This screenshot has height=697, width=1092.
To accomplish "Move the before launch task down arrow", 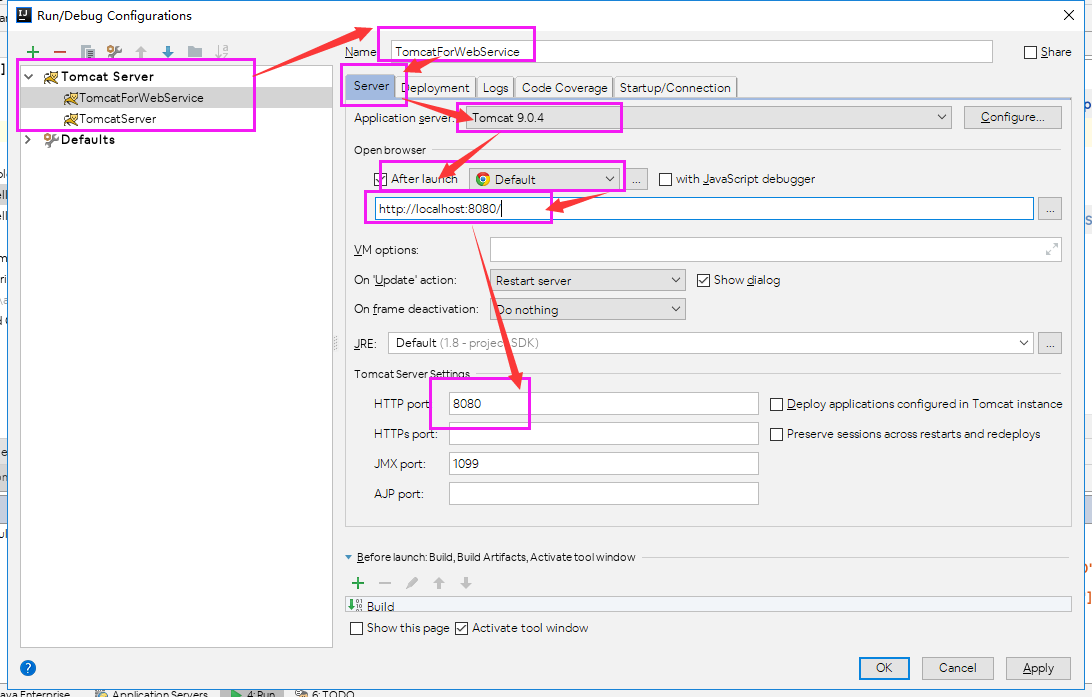I will 466,583.
